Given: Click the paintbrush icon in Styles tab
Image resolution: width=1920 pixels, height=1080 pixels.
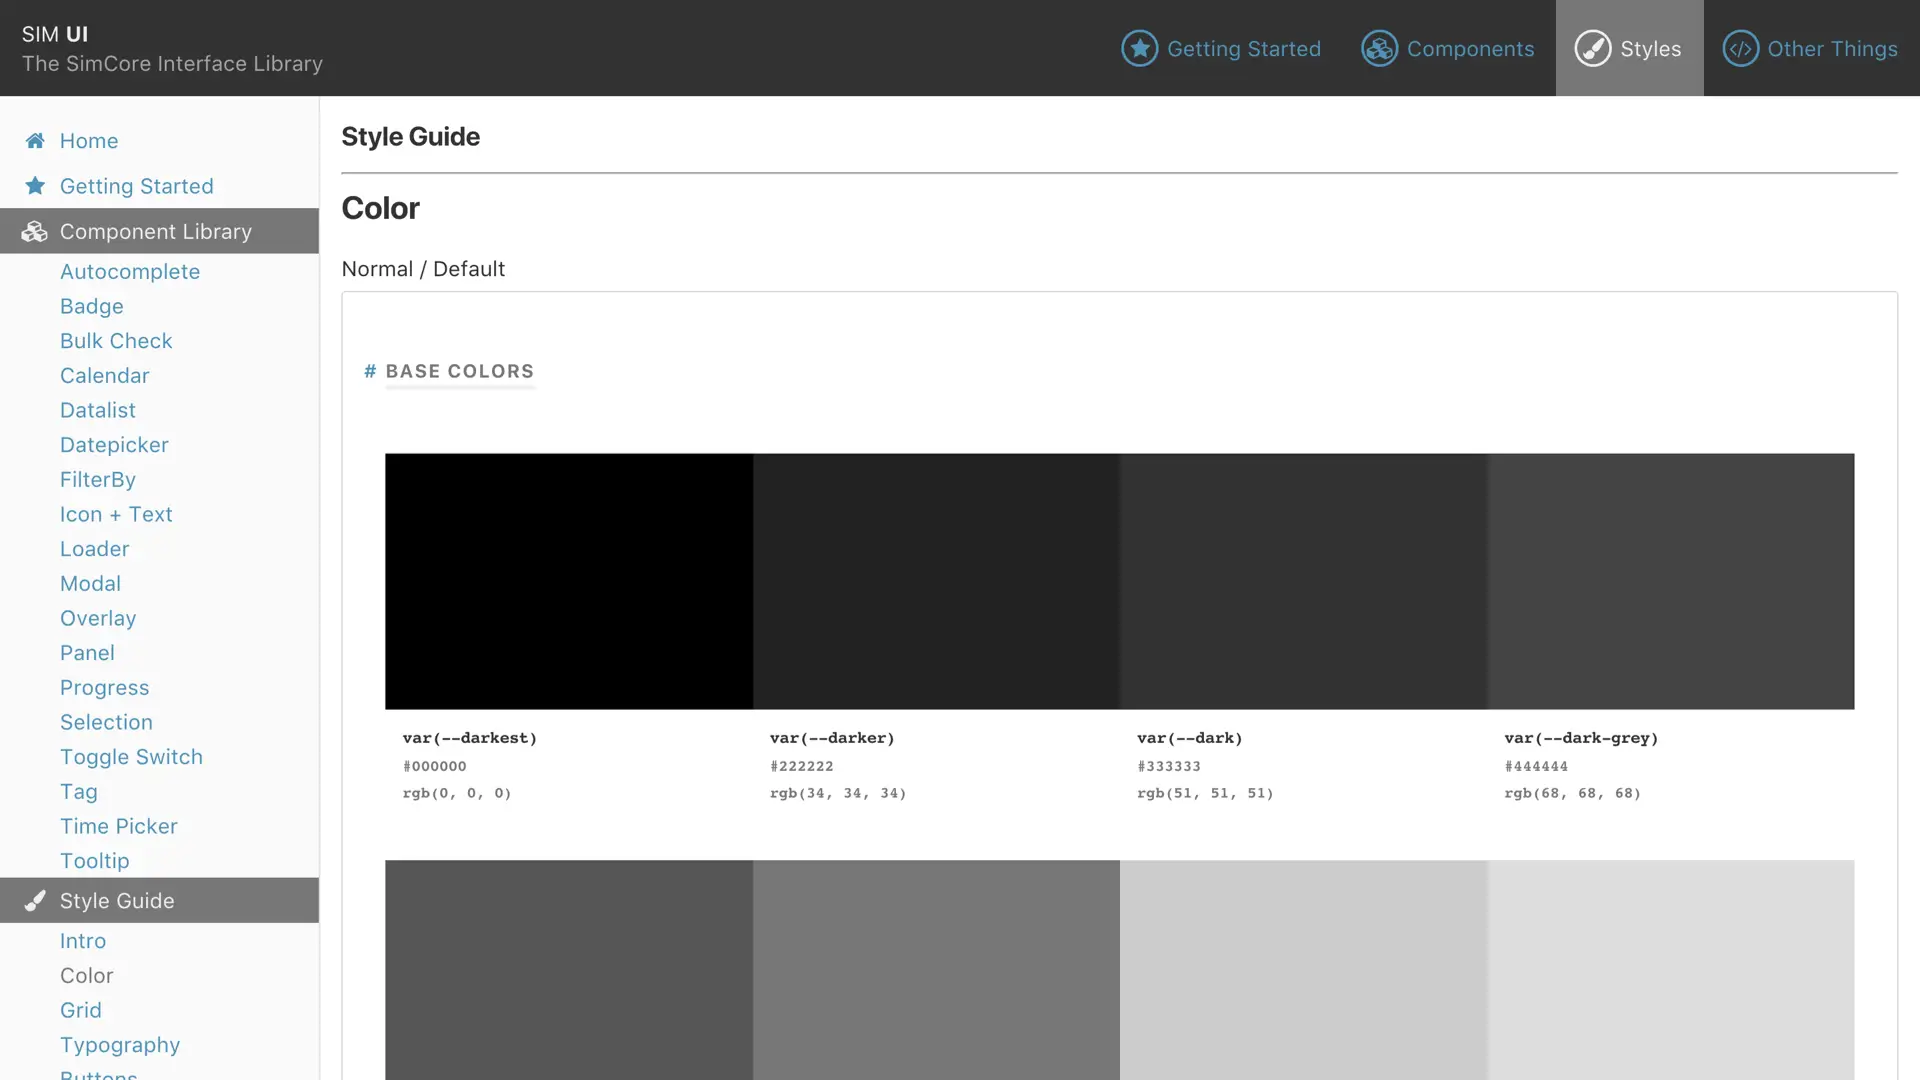Looking at the screenshot, I should (1592, 48).
